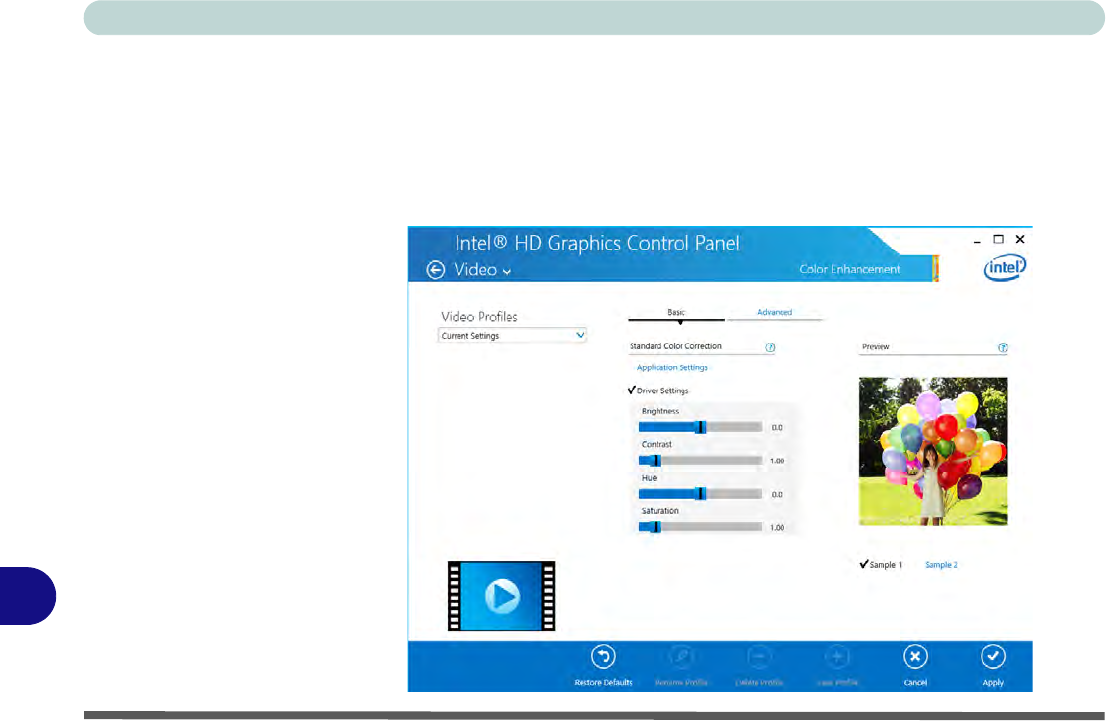Click the Contrast value 1.00
The image size is (1106, 721).
pyautogui.click(x=777, y=461)
